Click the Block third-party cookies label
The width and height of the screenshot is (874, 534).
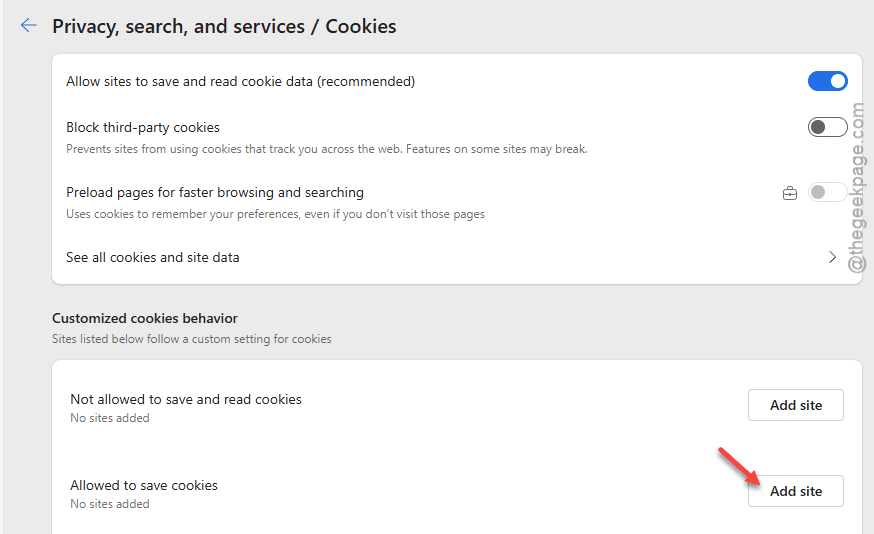143,128
